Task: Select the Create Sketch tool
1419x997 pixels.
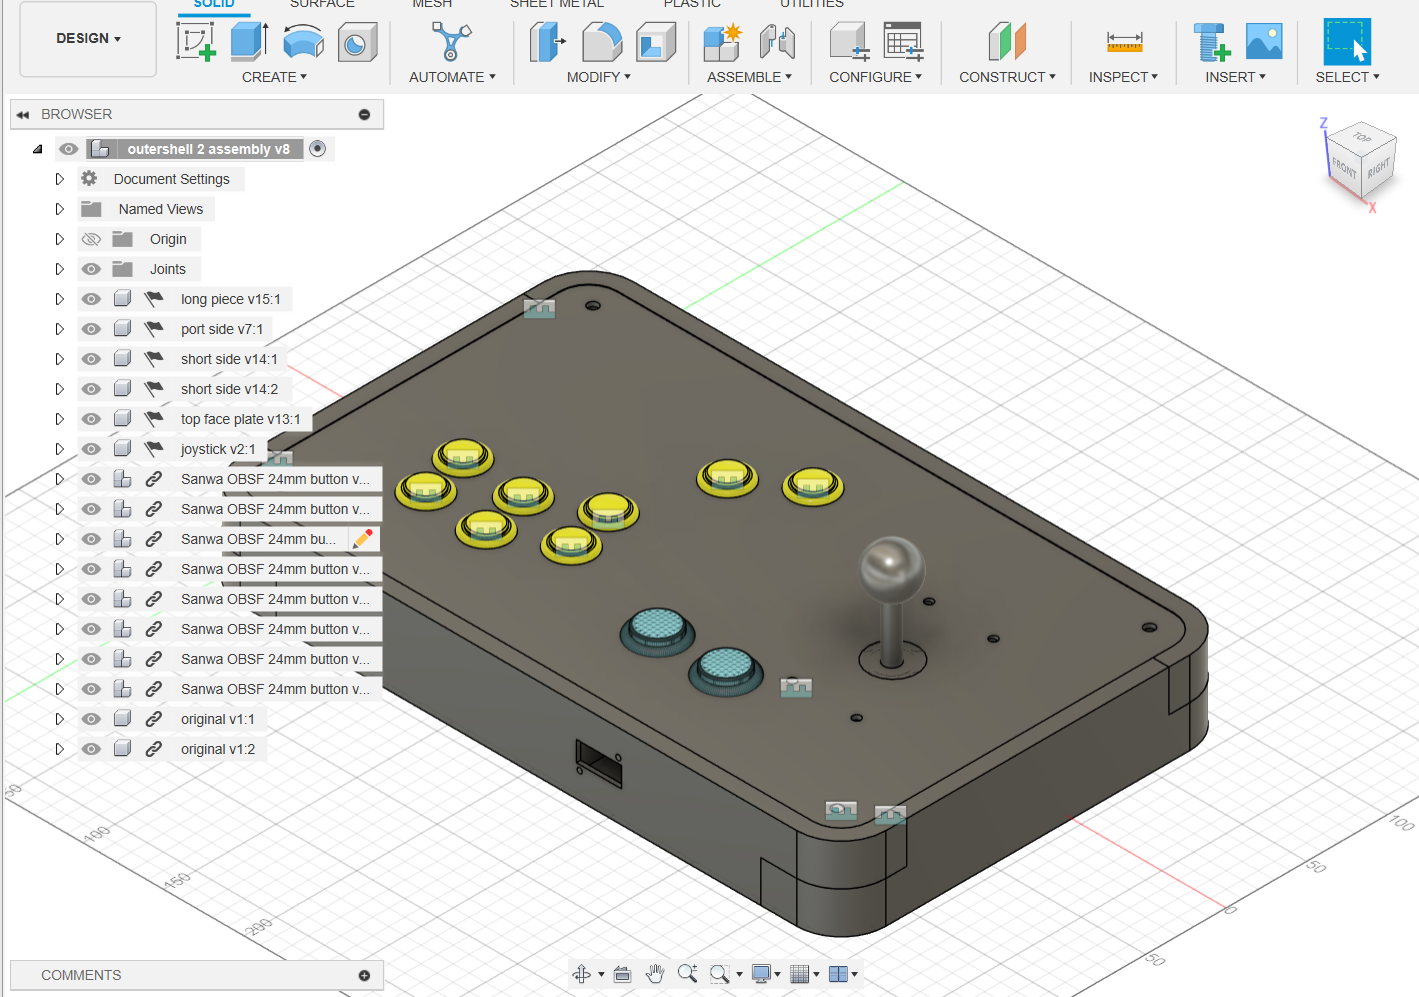Action: click(197, 42)
